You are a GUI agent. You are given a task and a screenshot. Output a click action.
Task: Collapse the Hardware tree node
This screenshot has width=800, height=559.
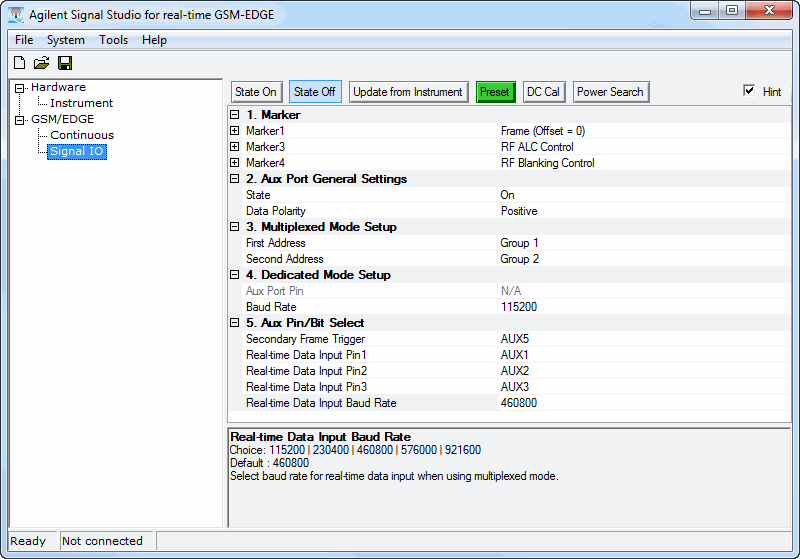(19, 88)
